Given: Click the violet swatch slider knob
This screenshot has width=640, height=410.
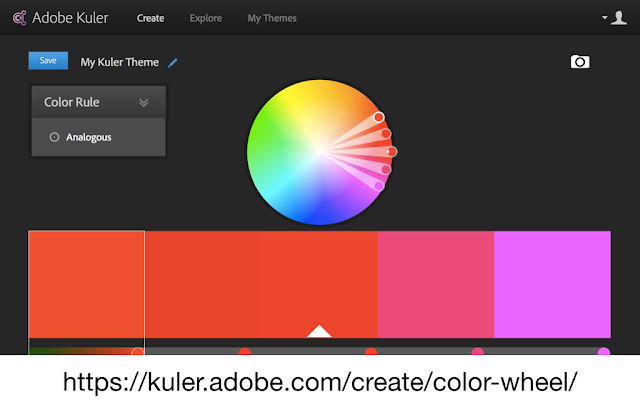Looking at the screenshot, I should (x=604, y=351).
